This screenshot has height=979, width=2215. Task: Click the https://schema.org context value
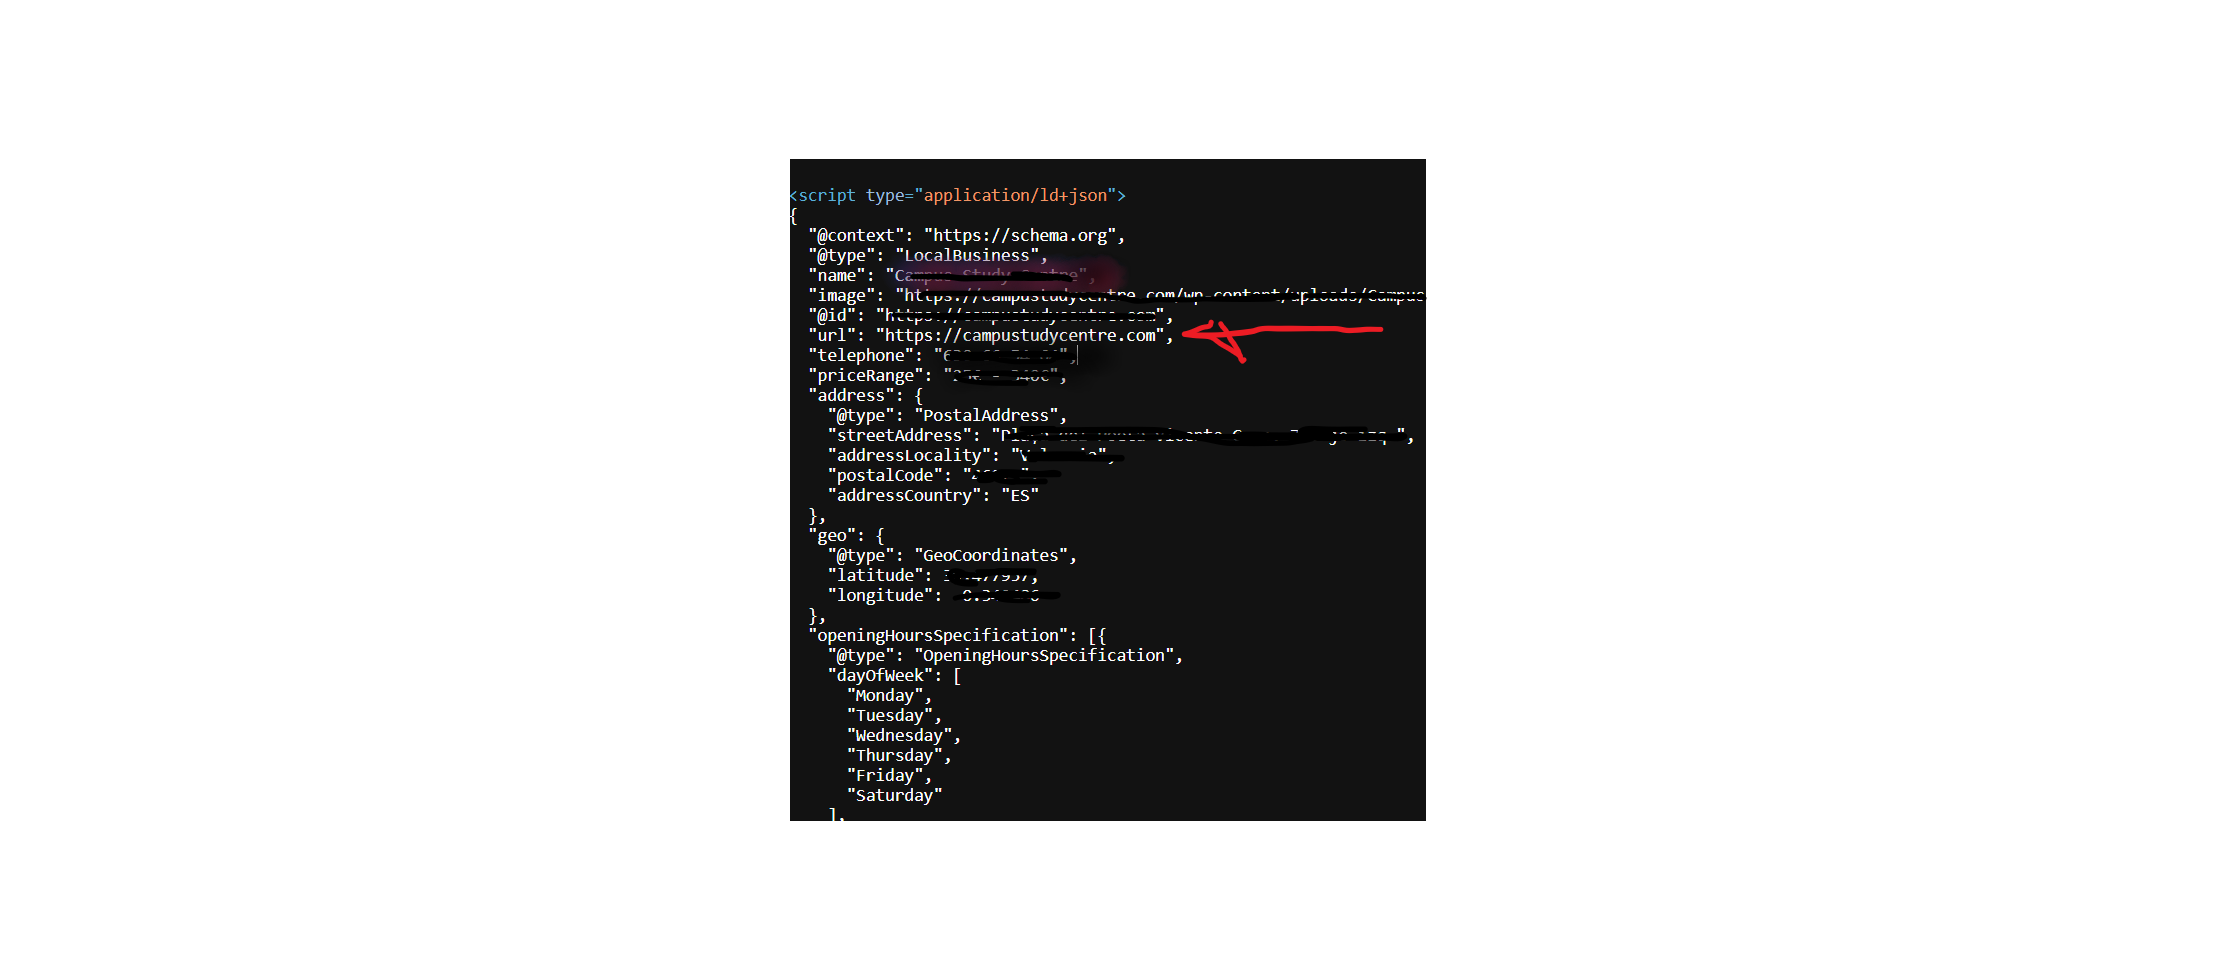[1020, 235]
